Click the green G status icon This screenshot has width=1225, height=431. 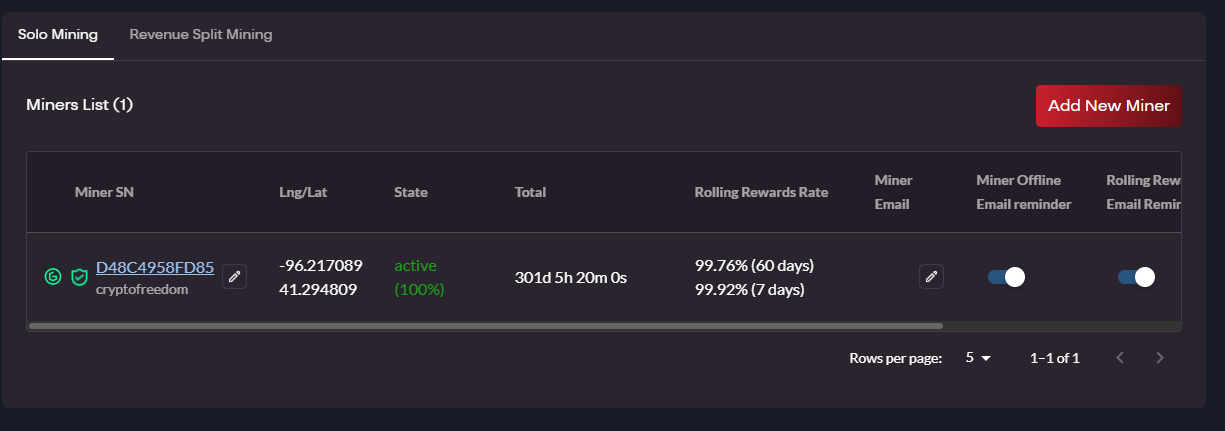53,276
